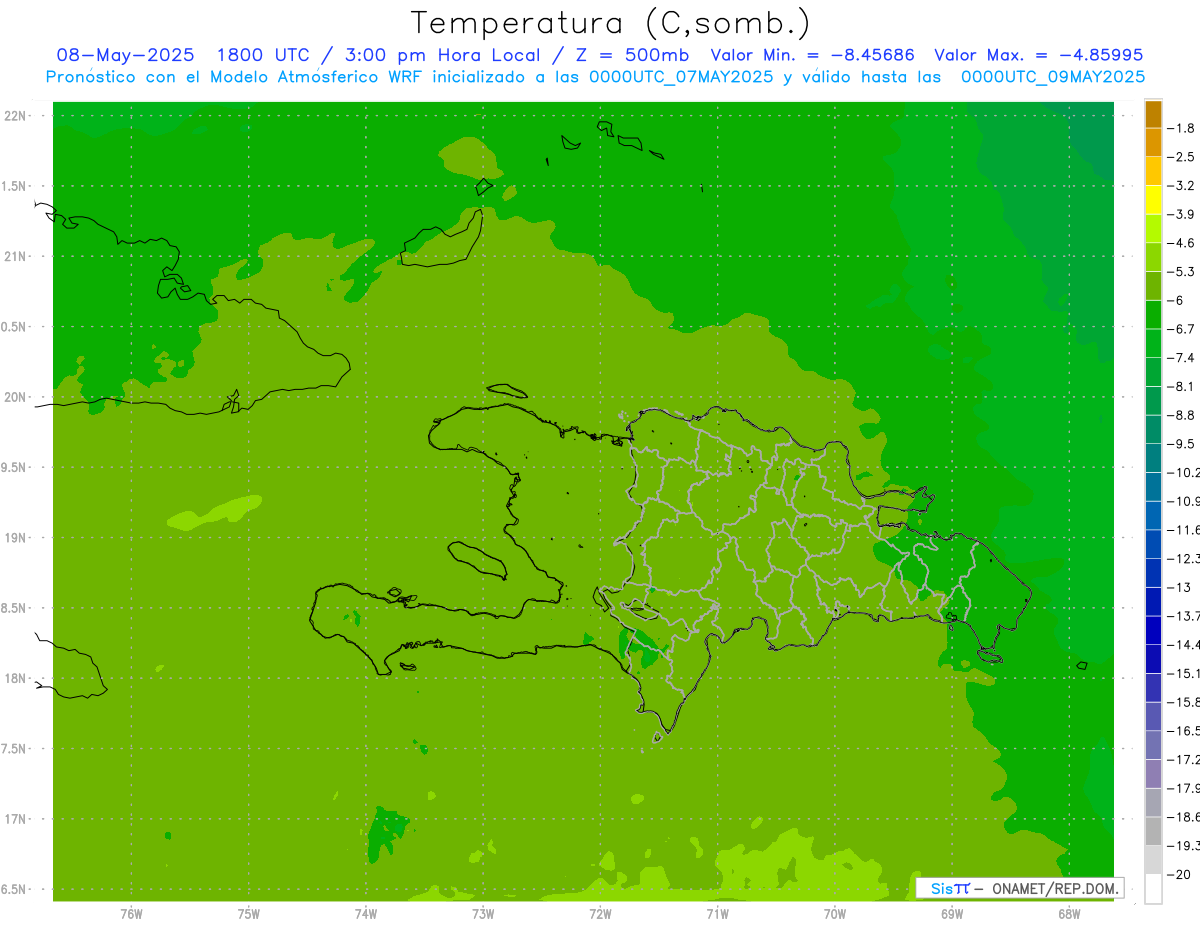The width and height of the screenshot is (1200, 927).
Task: Click the purple colorbar segment between -17.2 and -17.9
Action: click(x=1153, y=774)
